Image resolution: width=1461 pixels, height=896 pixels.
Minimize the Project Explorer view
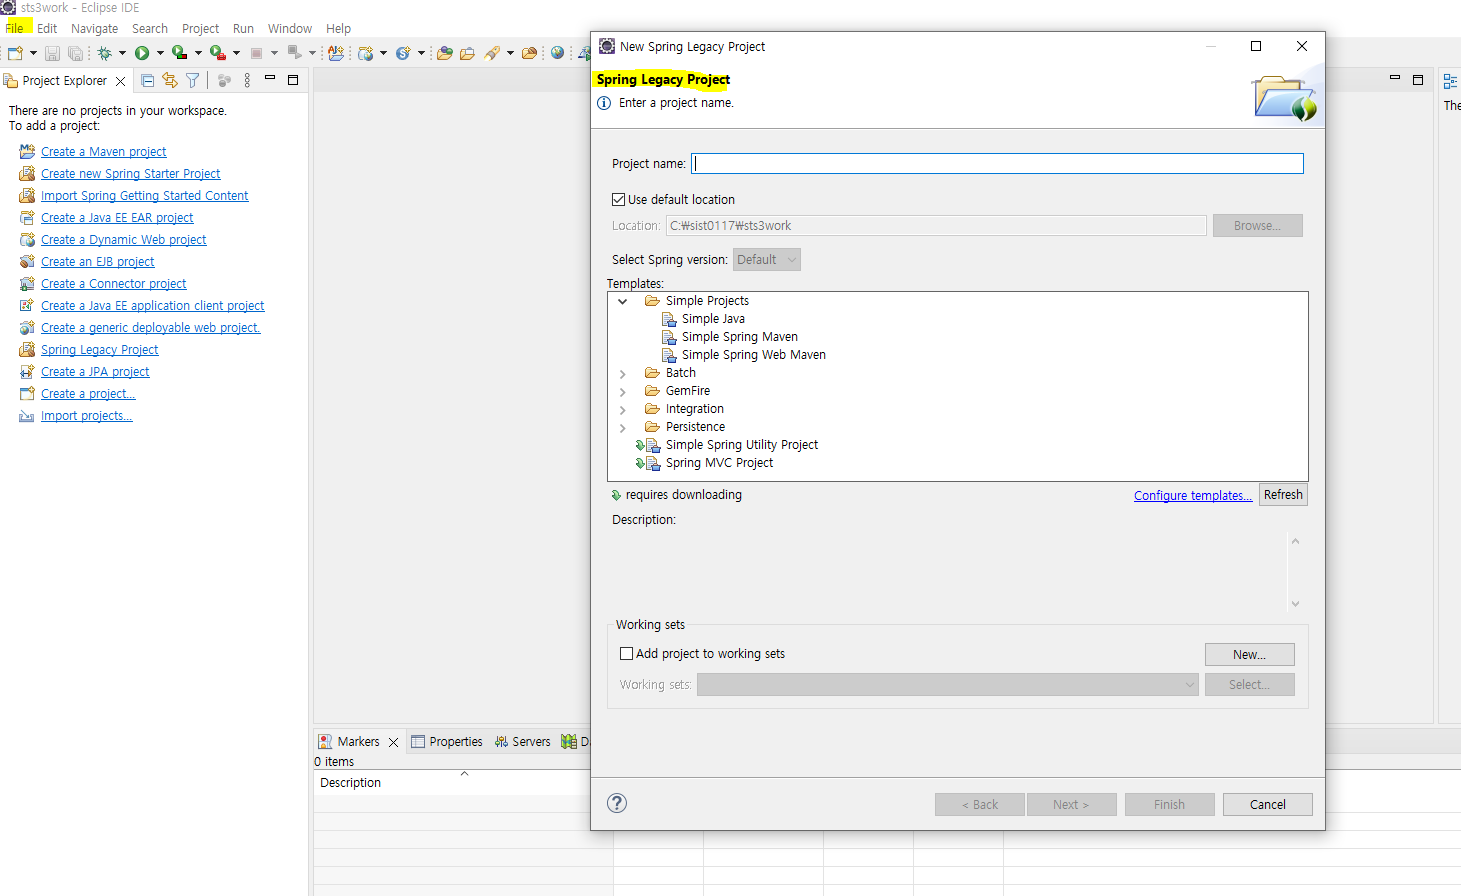(270, 79)
